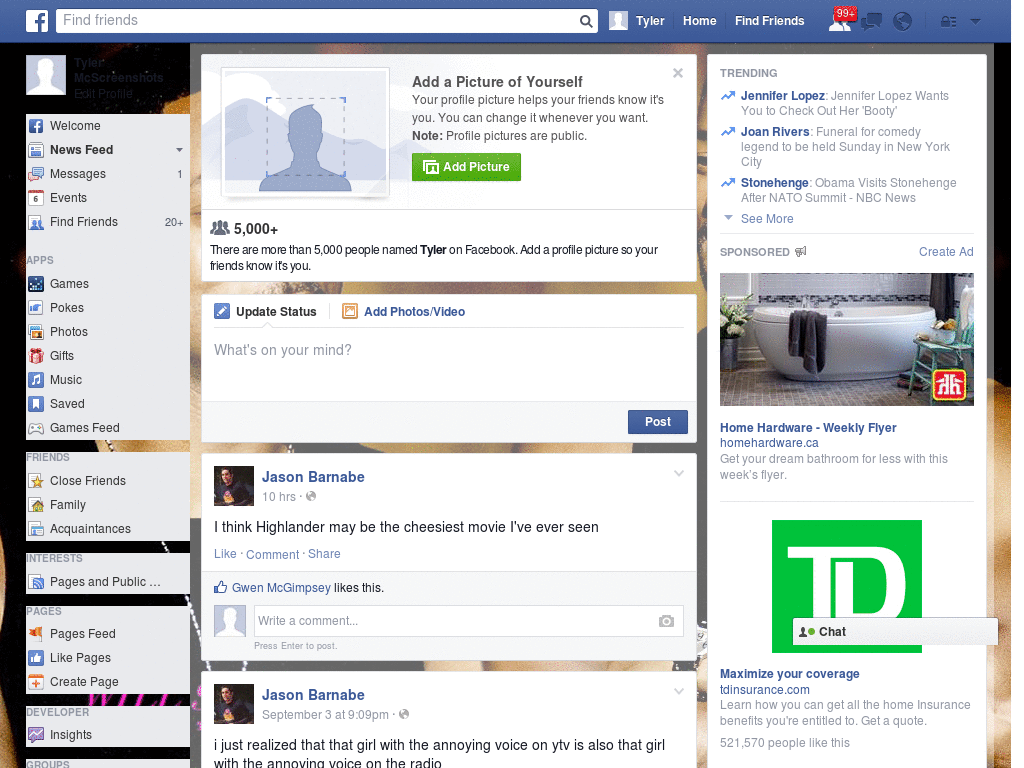Expand See More trending topics

tap(767, 219)
